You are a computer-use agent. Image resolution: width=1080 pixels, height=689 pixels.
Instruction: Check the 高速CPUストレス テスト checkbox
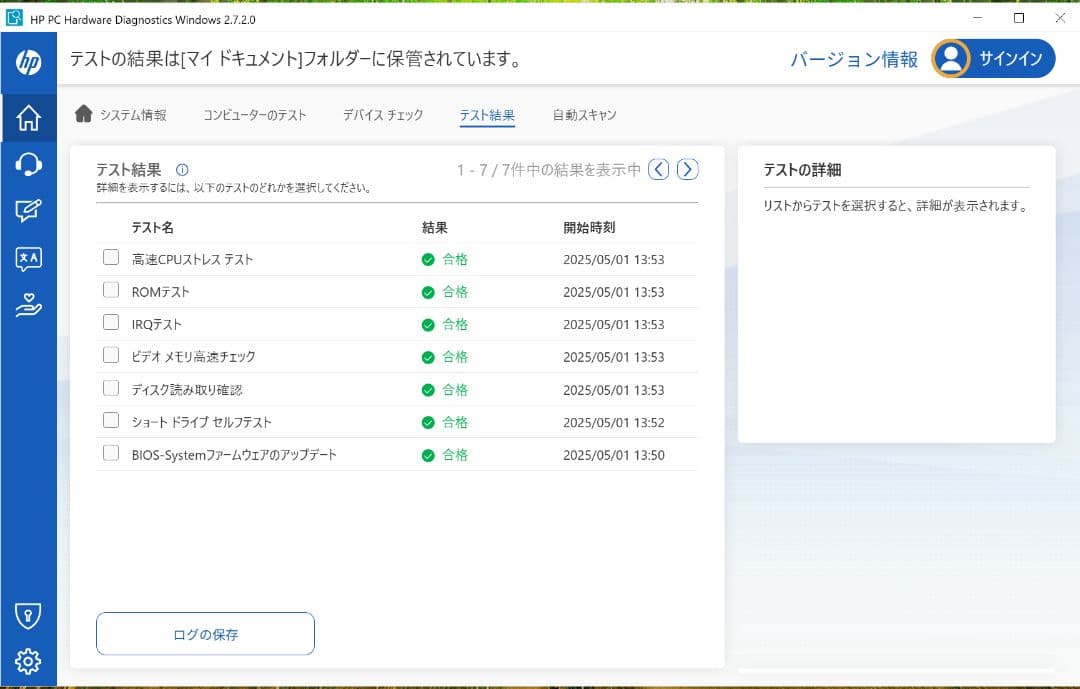pos(110,256)
